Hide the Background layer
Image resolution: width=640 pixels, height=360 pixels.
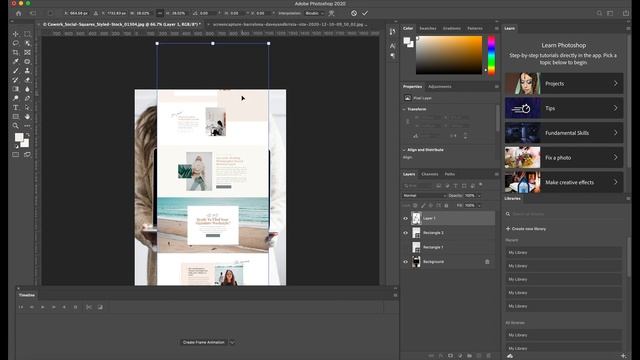click(x=406, y=262)
